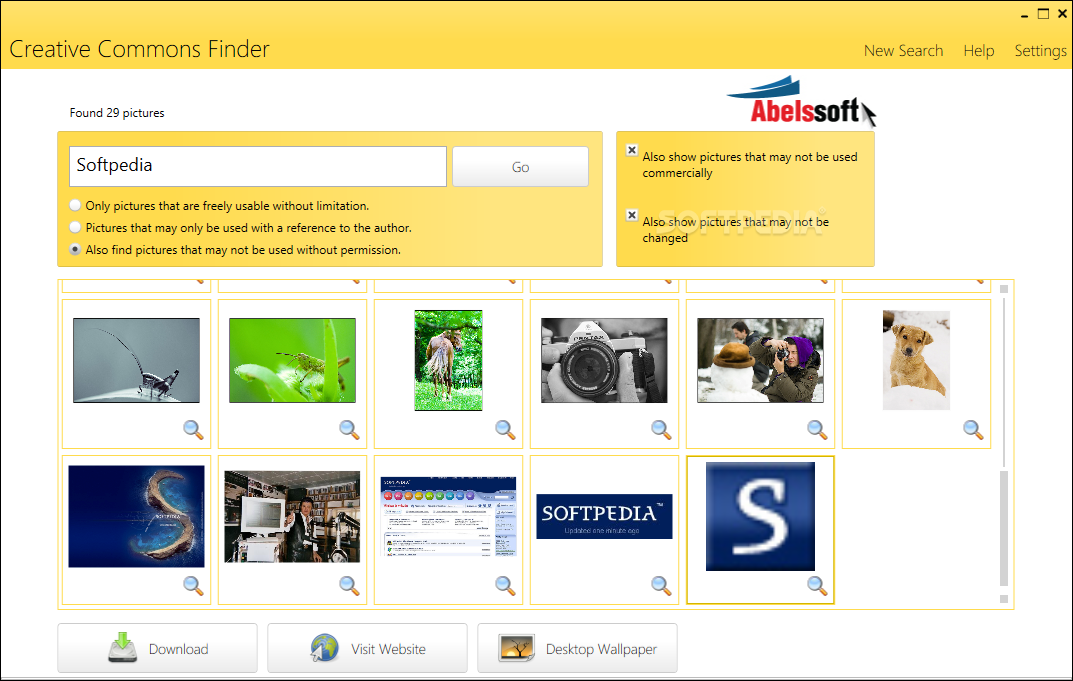The width and height of the screenshot is (1073, 681).
Task: Click magnifier under the blue island wallpaper
Action: (194, 586)
